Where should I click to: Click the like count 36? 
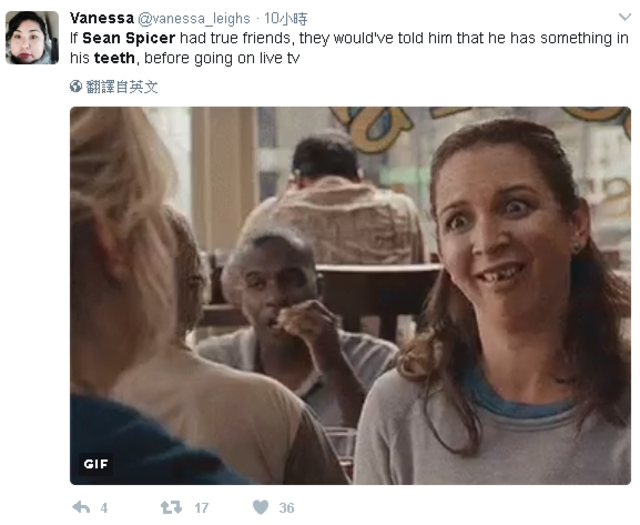pos(287,508)
